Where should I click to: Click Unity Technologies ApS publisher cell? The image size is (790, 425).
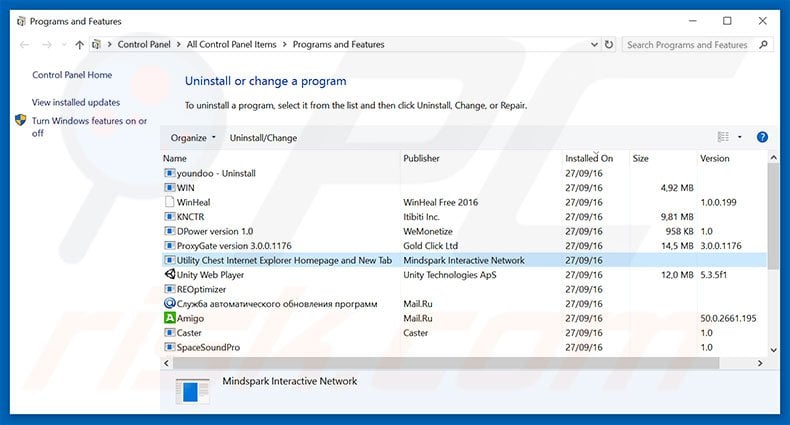(449, 275)
